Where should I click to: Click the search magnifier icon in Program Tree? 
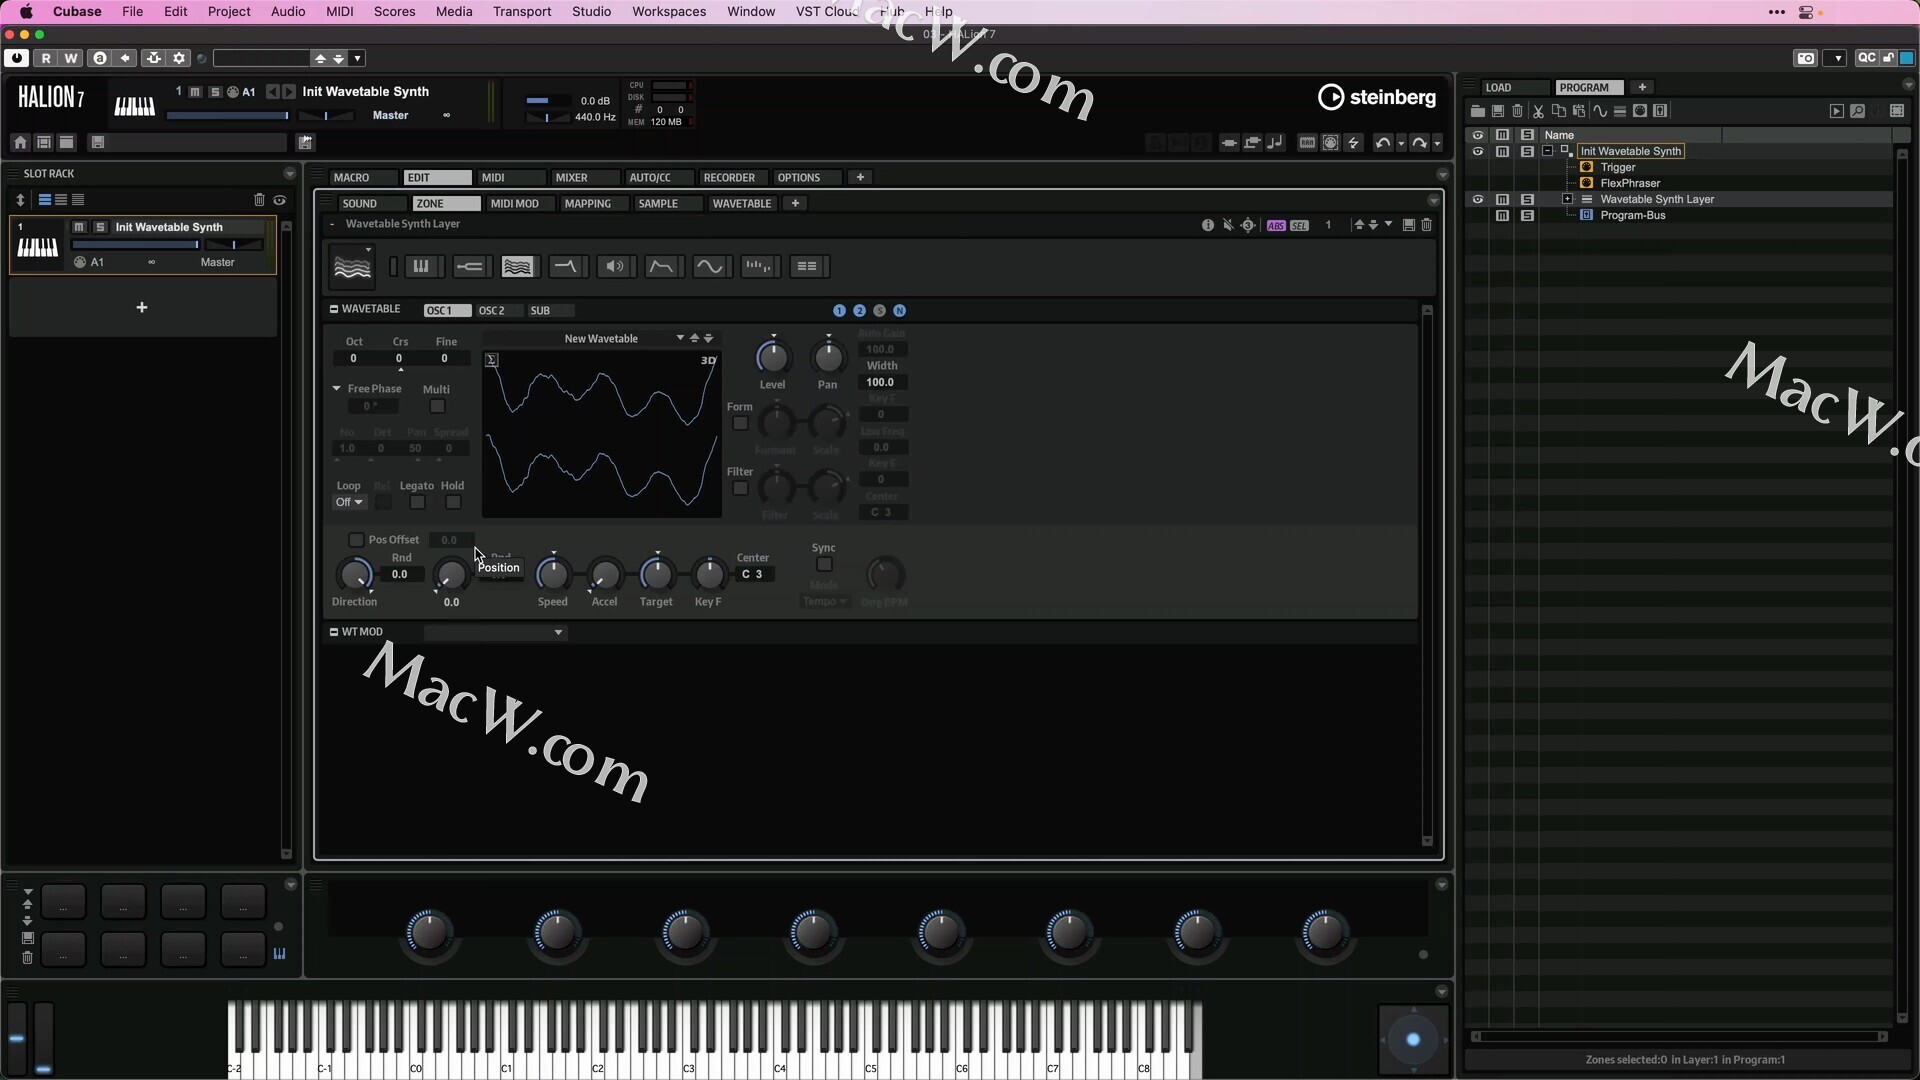tap(1857, 111)
